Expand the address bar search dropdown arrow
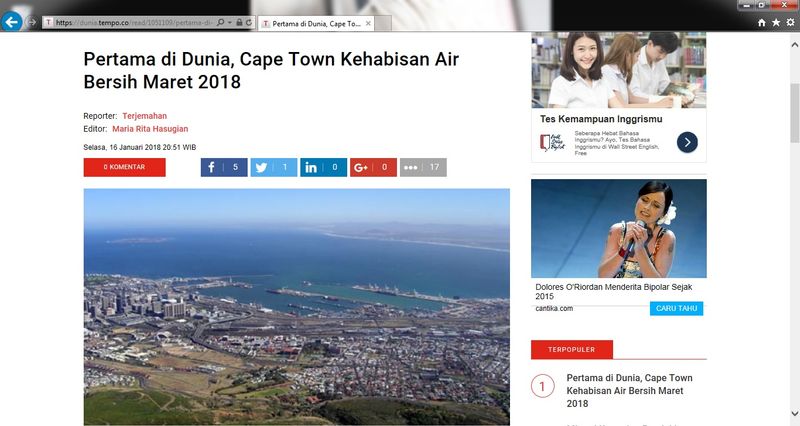 230,22
